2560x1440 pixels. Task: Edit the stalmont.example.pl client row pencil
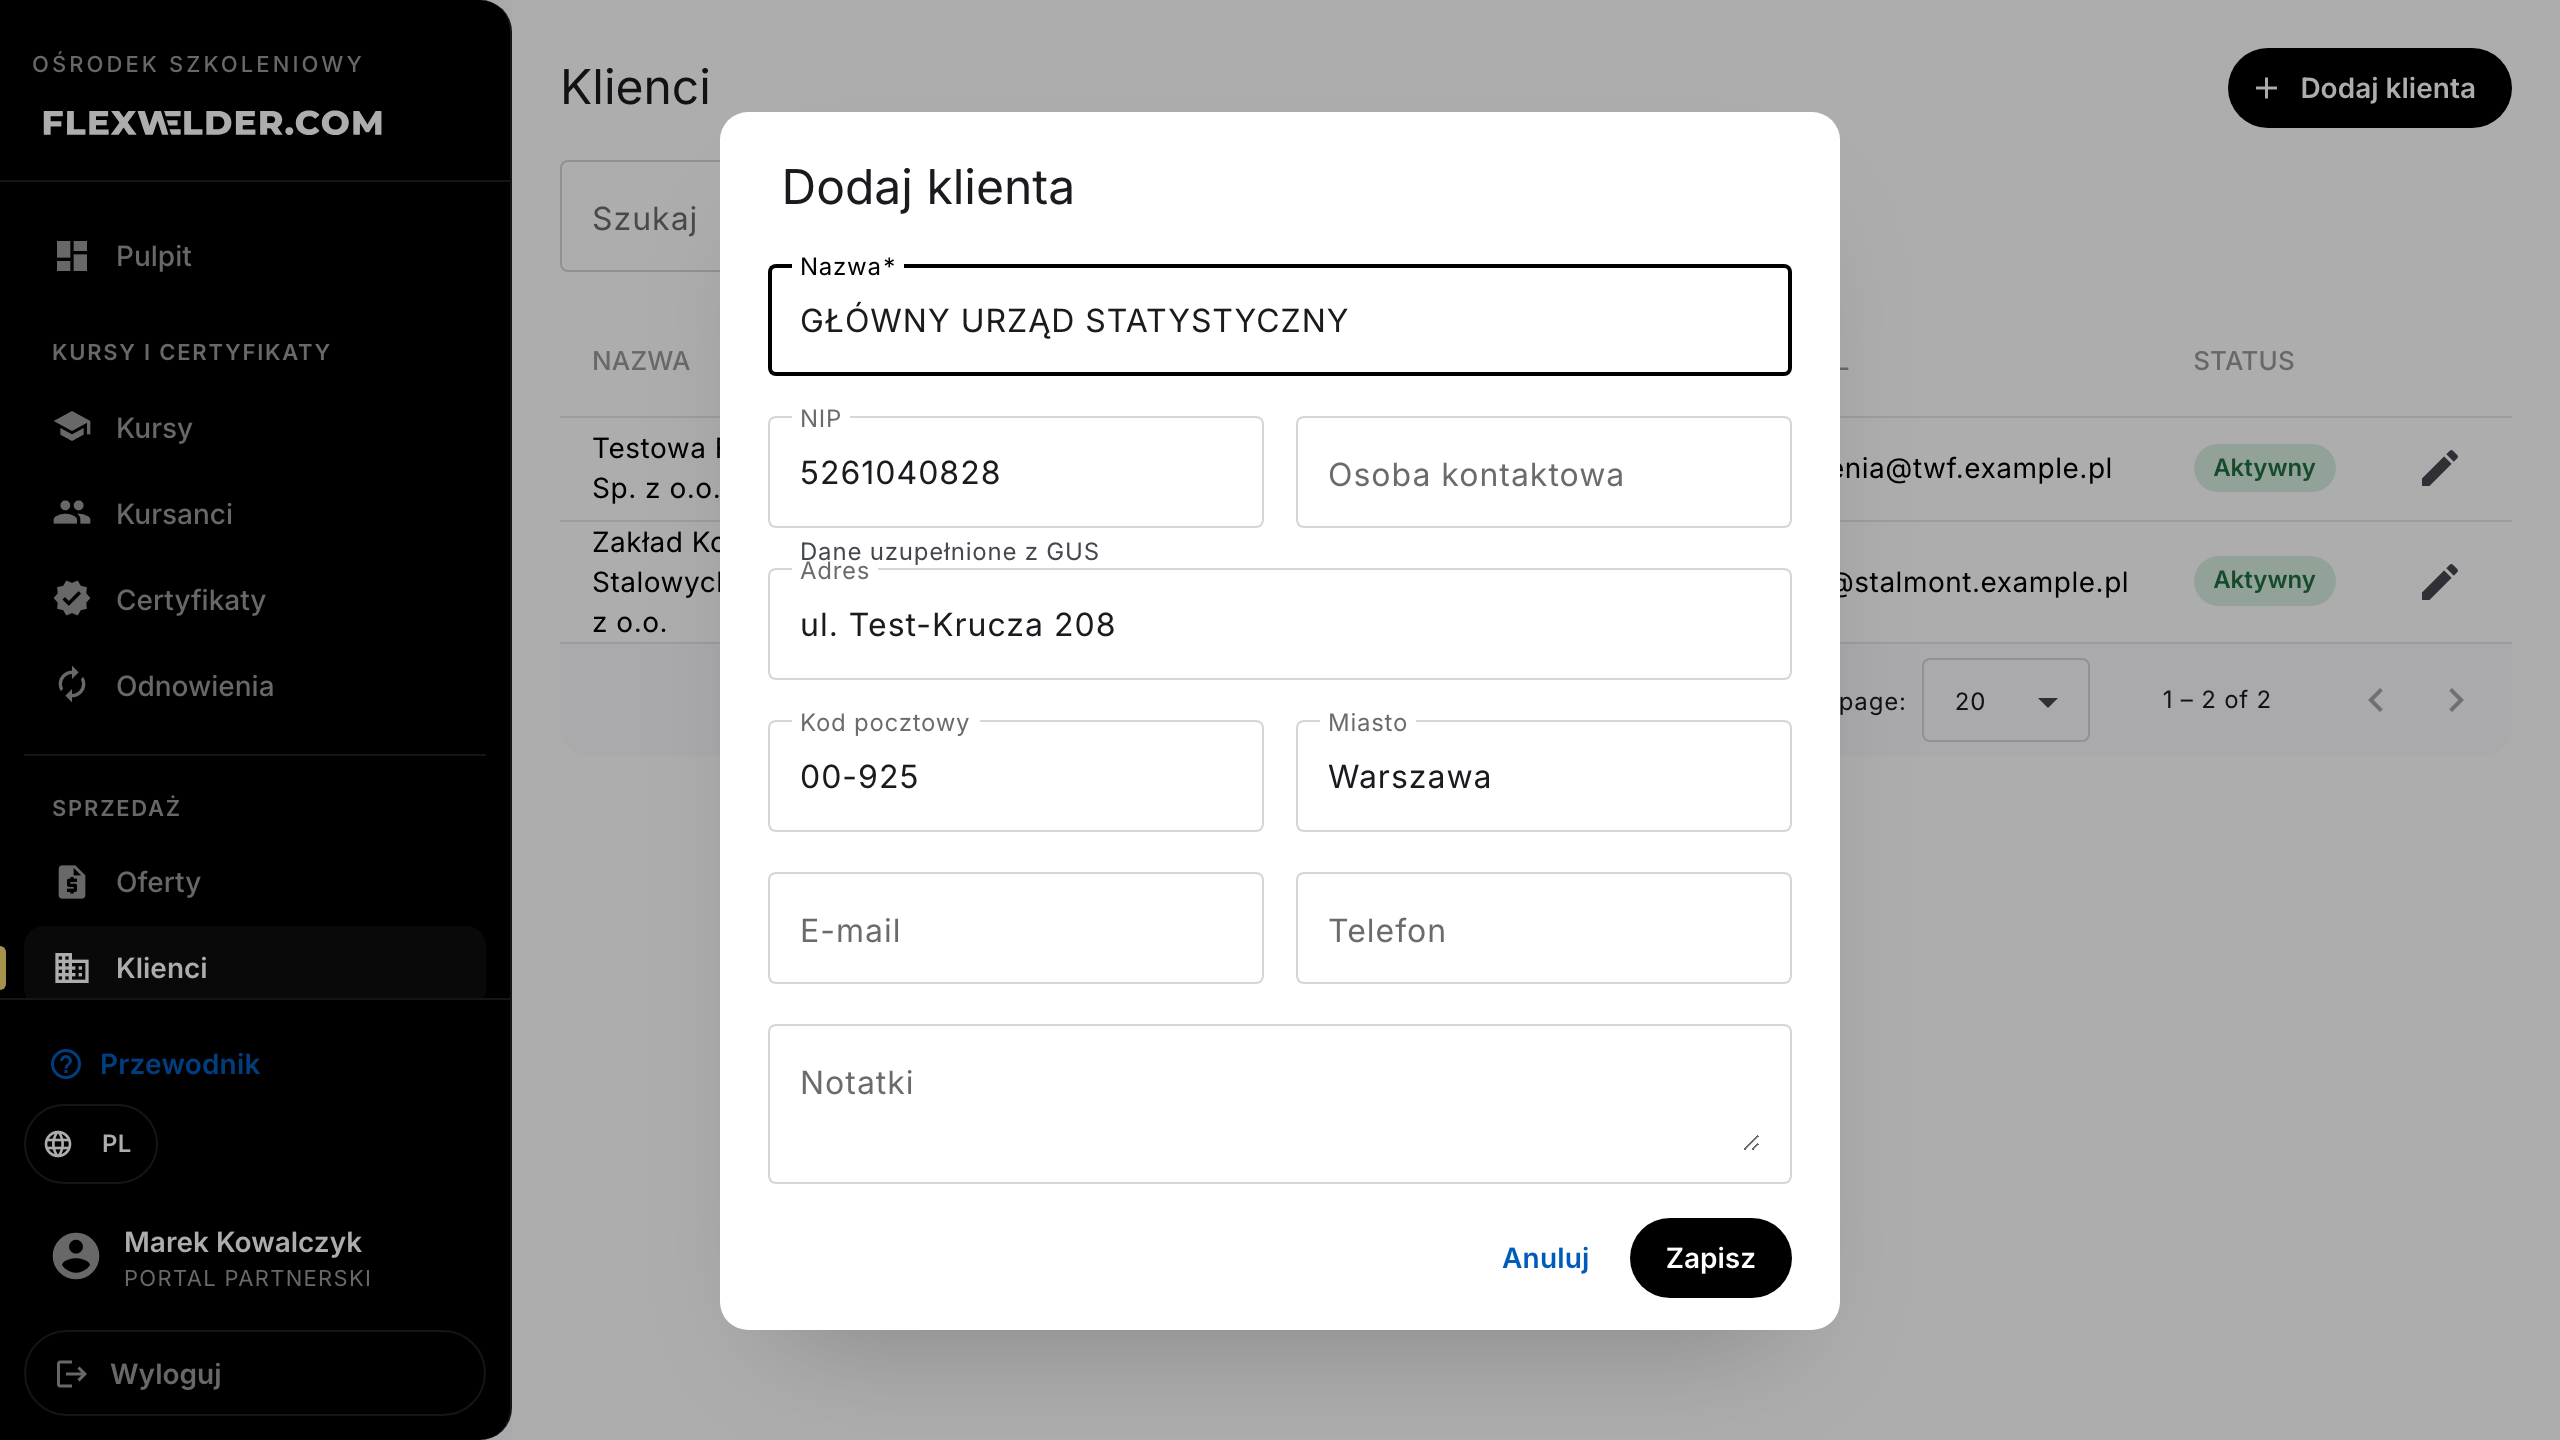tap(2439, 581)
